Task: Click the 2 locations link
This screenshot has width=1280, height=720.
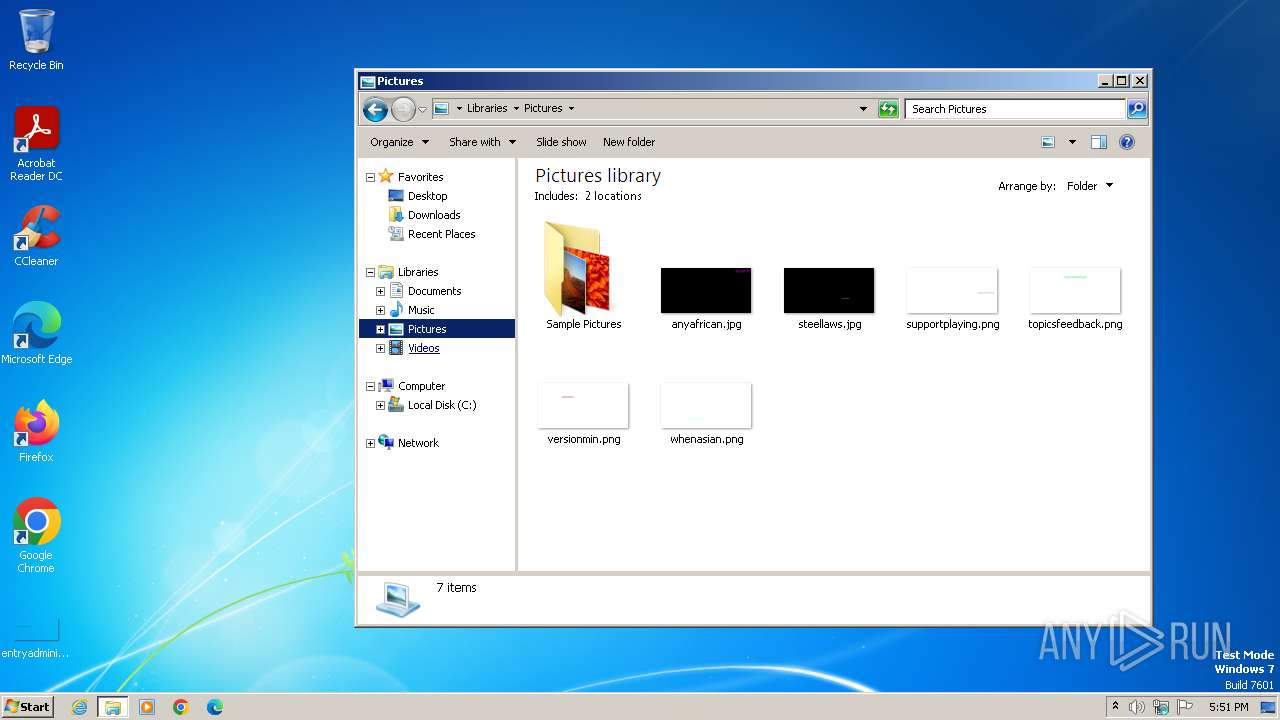Action: (613, 196)
